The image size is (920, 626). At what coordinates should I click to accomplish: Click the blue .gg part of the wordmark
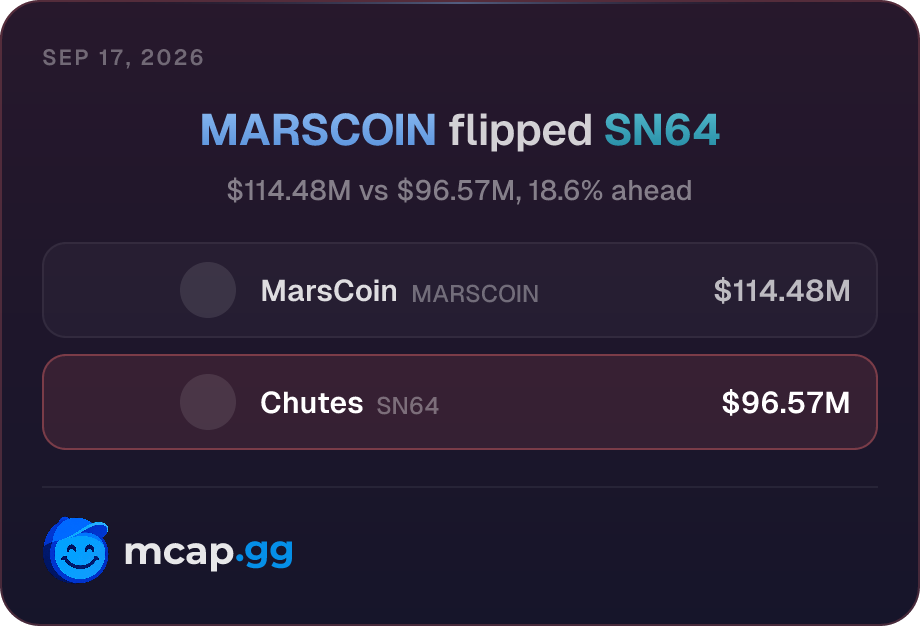tap(263, 554)
